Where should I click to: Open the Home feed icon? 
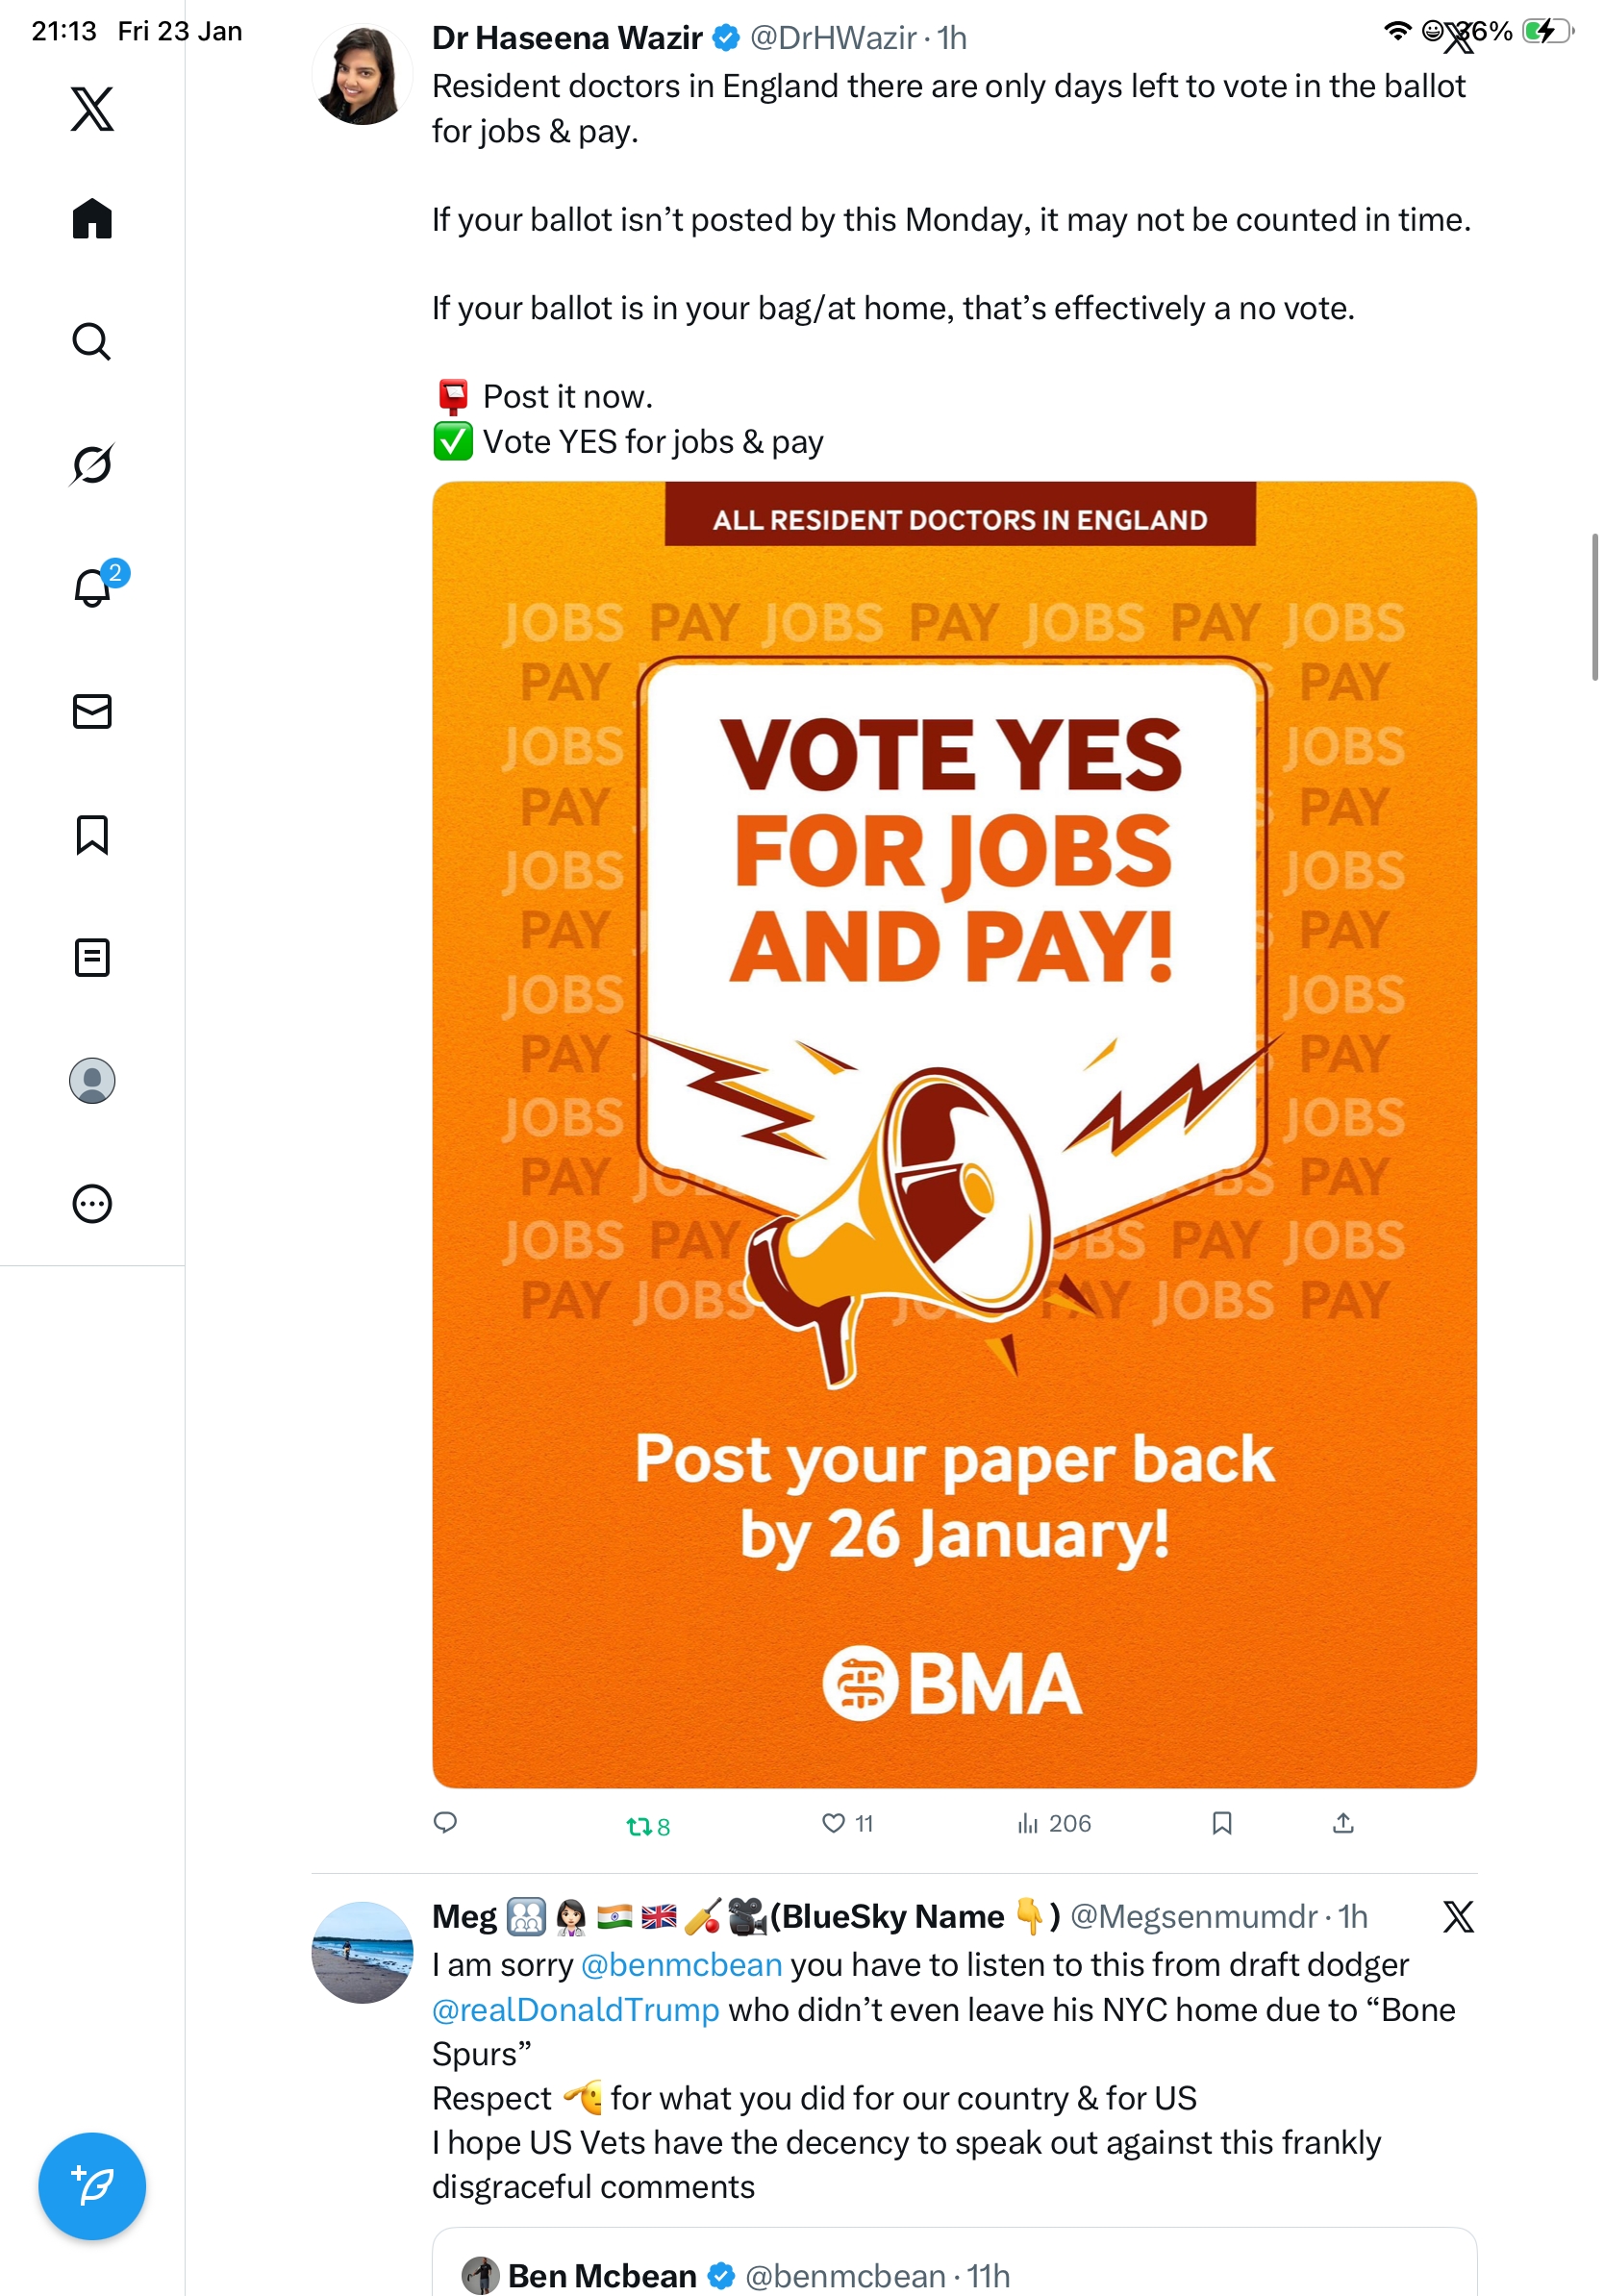pyautogui.click(x=92, y=218)
